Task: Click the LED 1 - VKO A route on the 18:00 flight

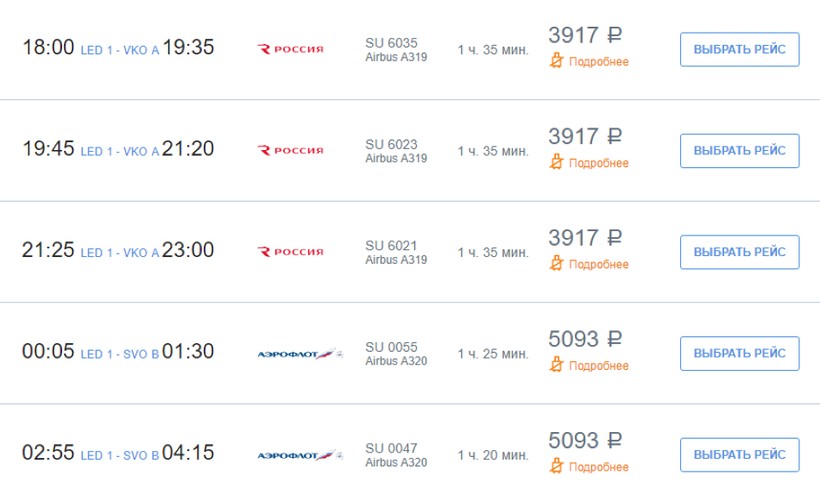Action: tap(119, 50)
